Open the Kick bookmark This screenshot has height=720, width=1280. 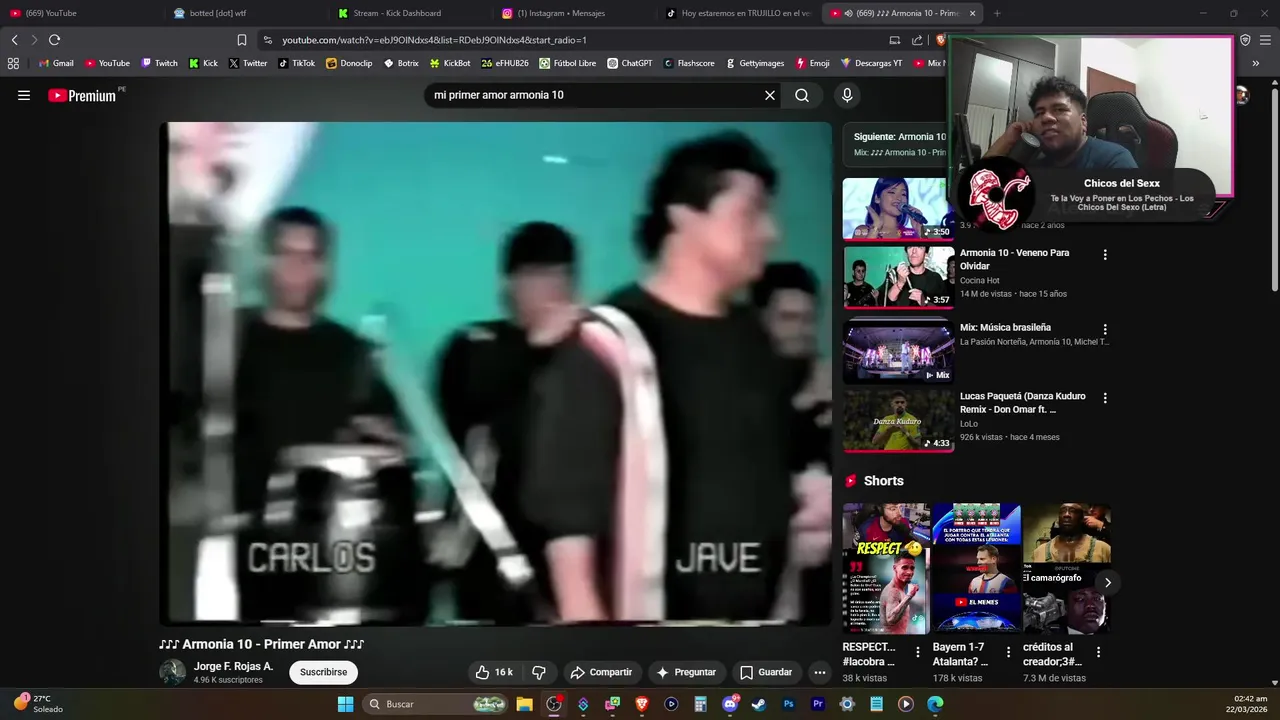203,63
